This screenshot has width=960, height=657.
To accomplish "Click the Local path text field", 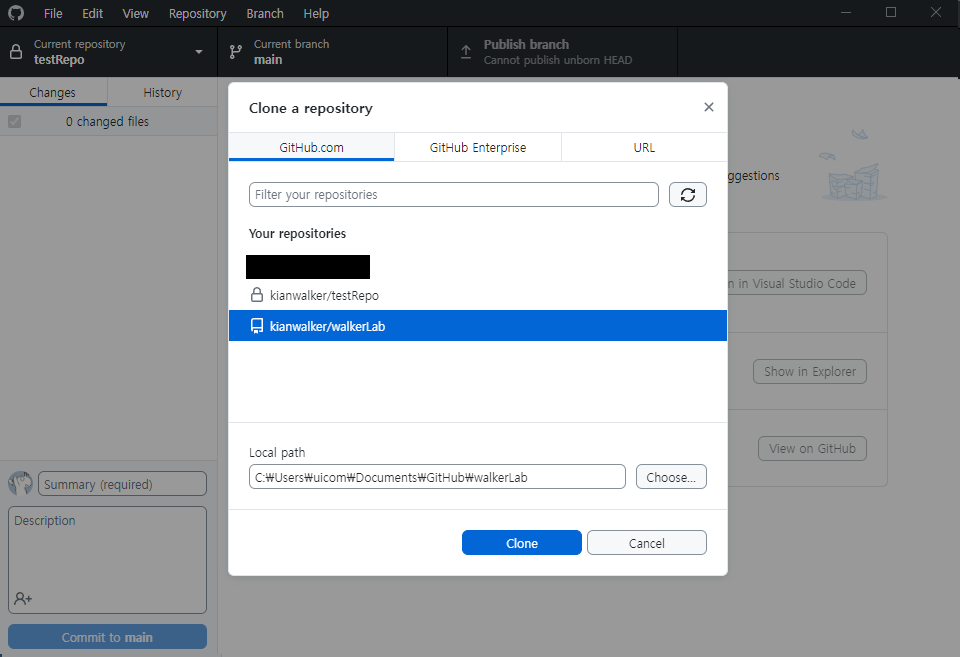I will [x=437, y=477].
